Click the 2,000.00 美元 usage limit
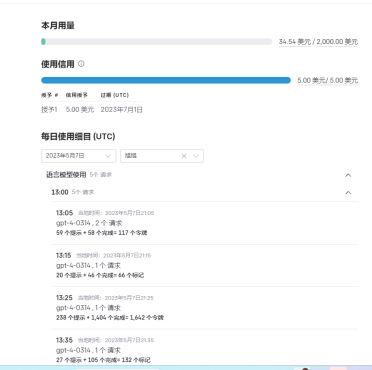 [x=337, y=42]
